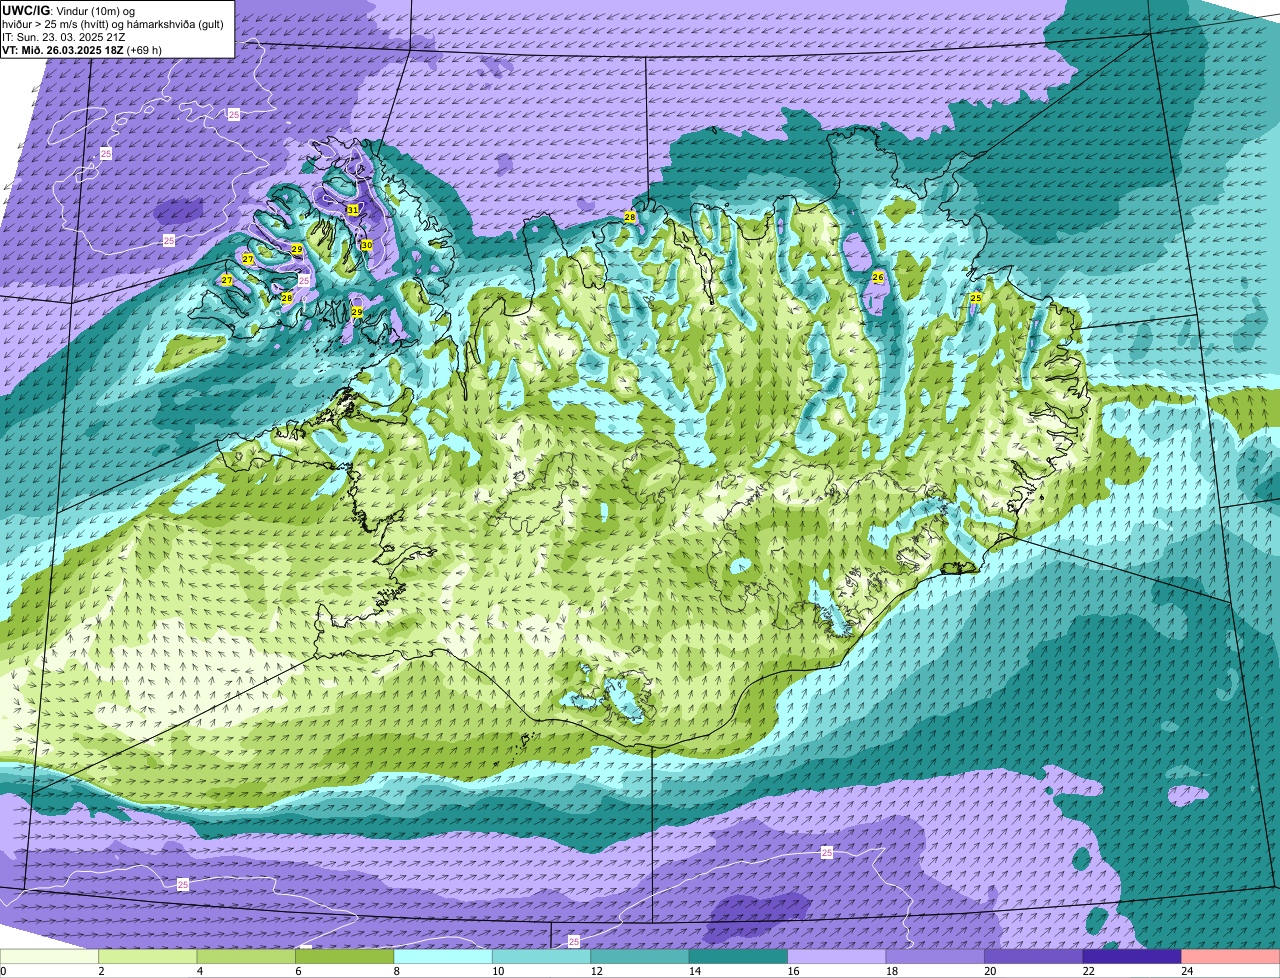Click the 8–10 m/s pale cyan legend swatch

pyautogui.click(x=444, y=956)
